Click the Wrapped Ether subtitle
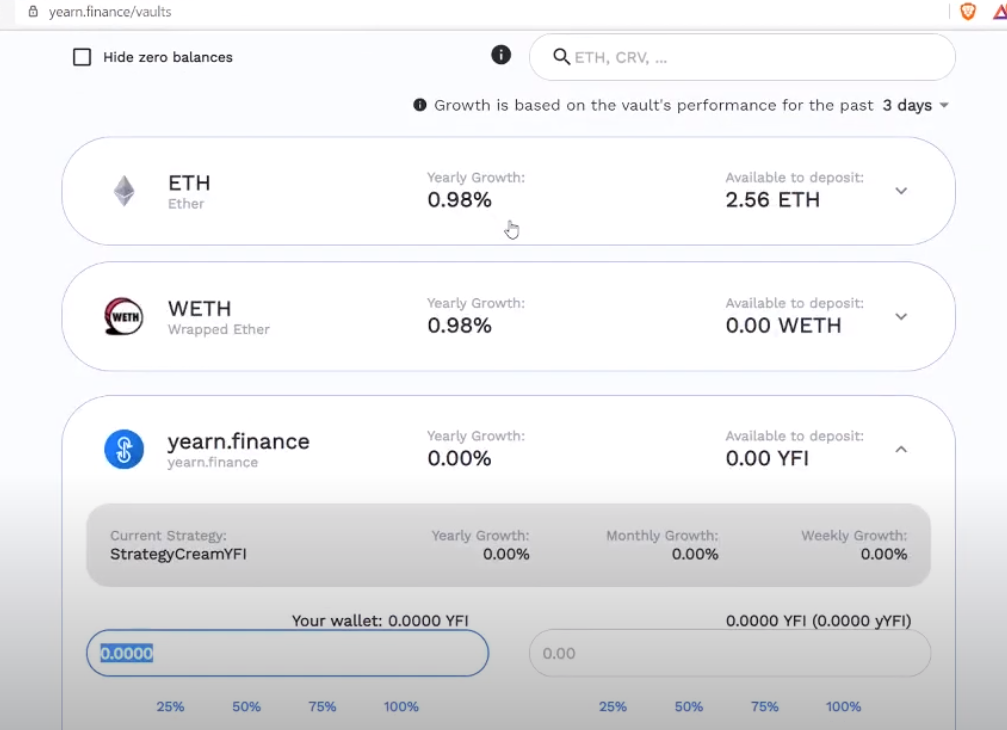Viewport: 1007px width, 730px height. pyautogui.click(x=218, y=329)
